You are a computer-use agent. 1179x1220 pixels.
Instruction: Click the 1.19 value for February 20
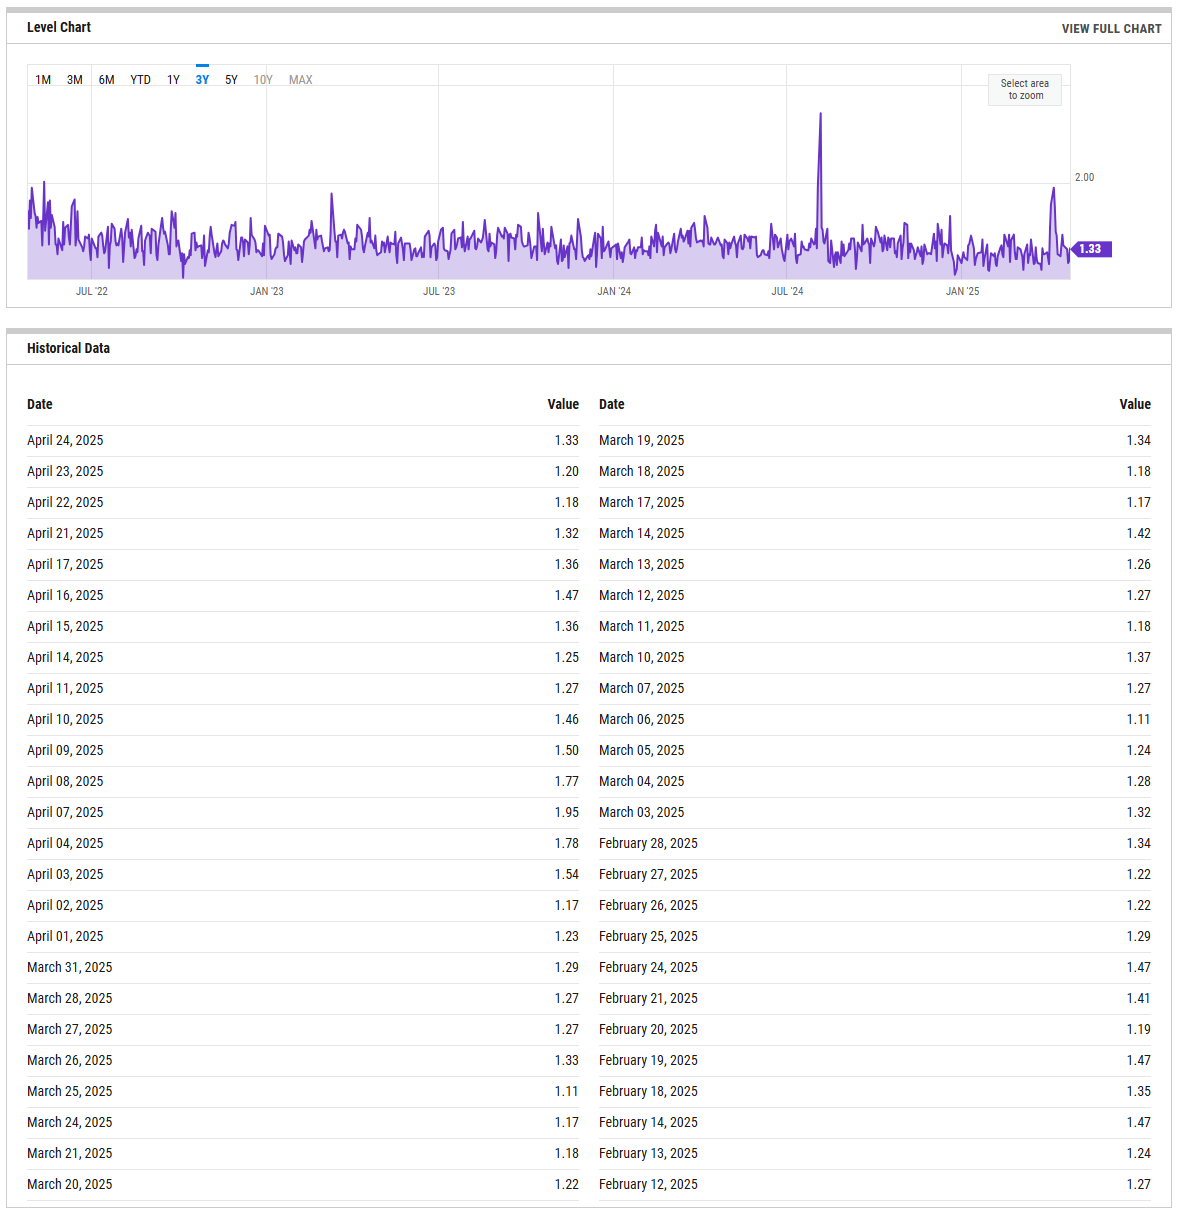[x=1139, y=1030]
